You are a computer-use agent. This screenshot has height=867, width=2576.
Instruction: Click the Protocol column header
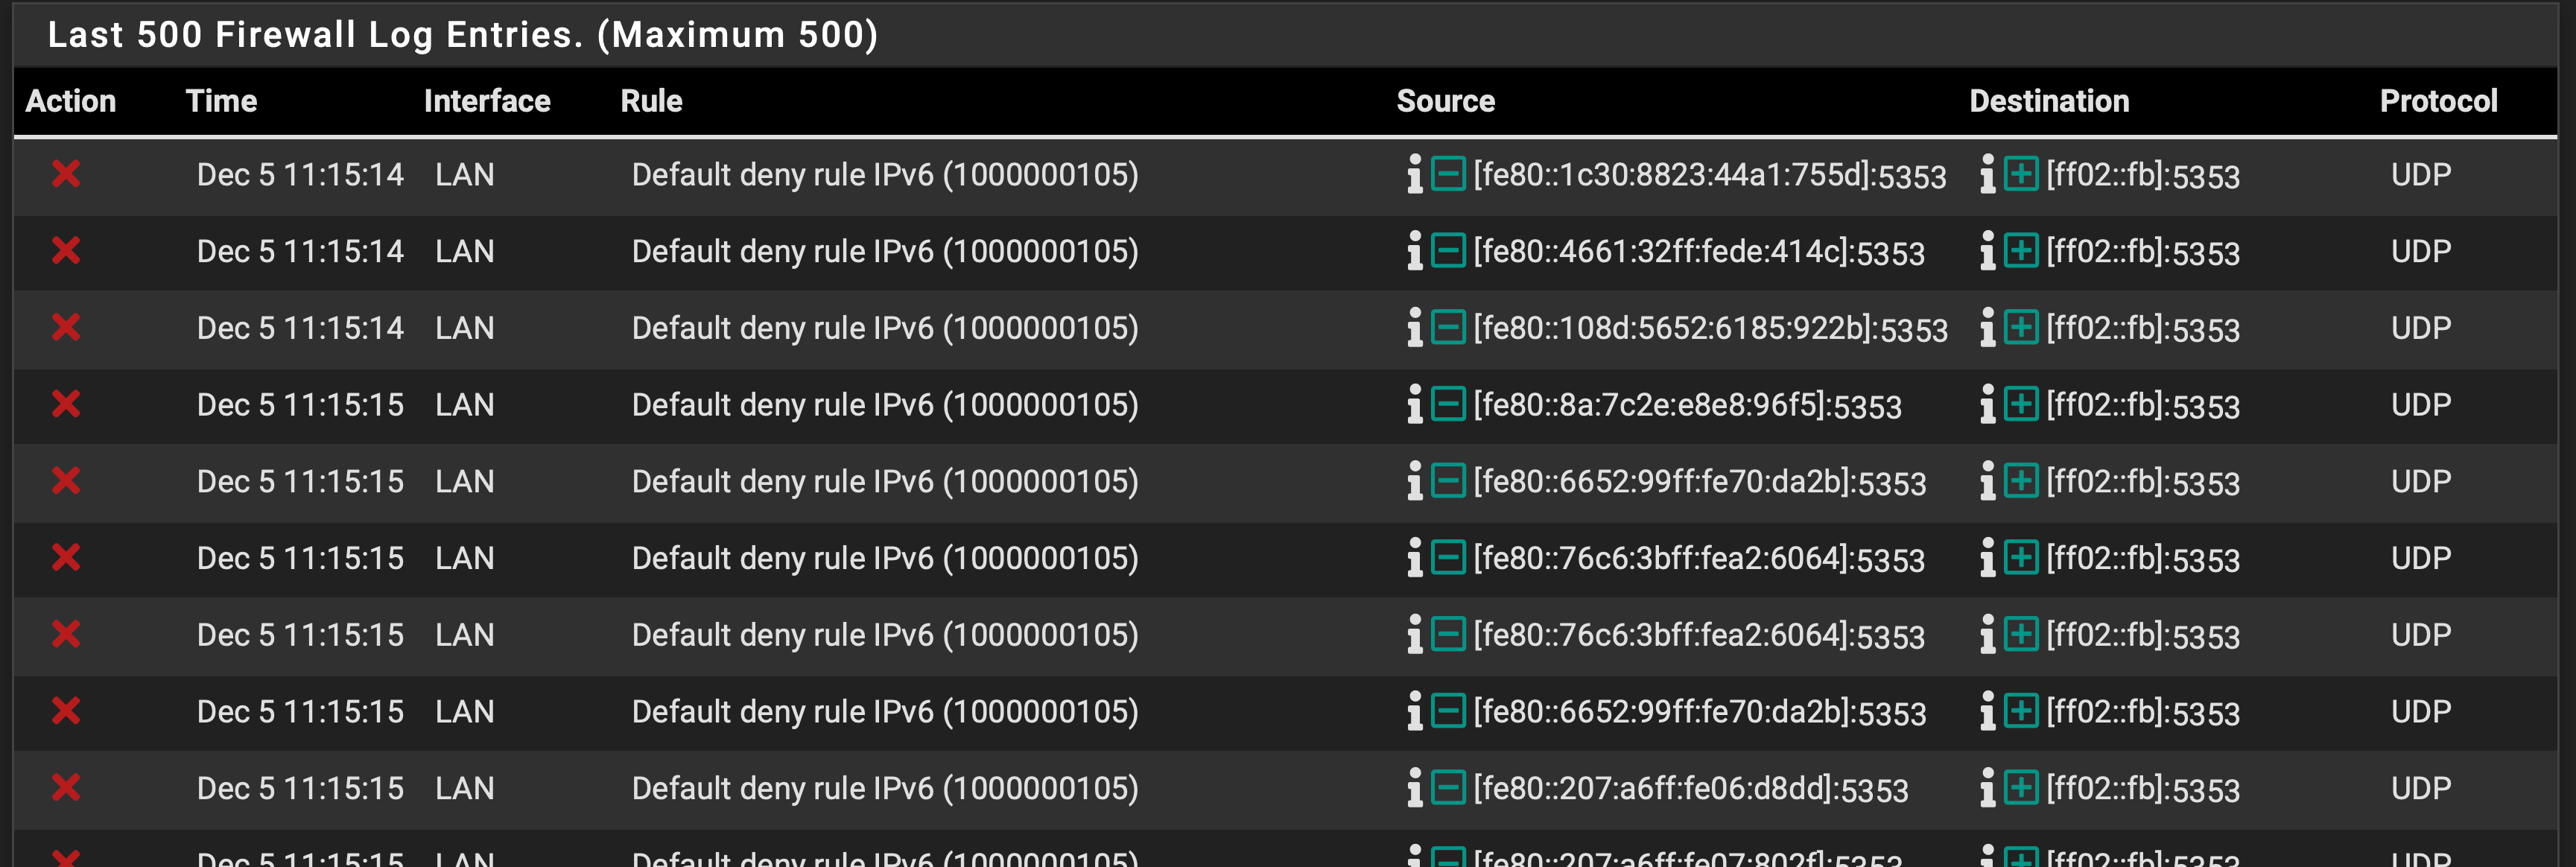coord(2439,101)
